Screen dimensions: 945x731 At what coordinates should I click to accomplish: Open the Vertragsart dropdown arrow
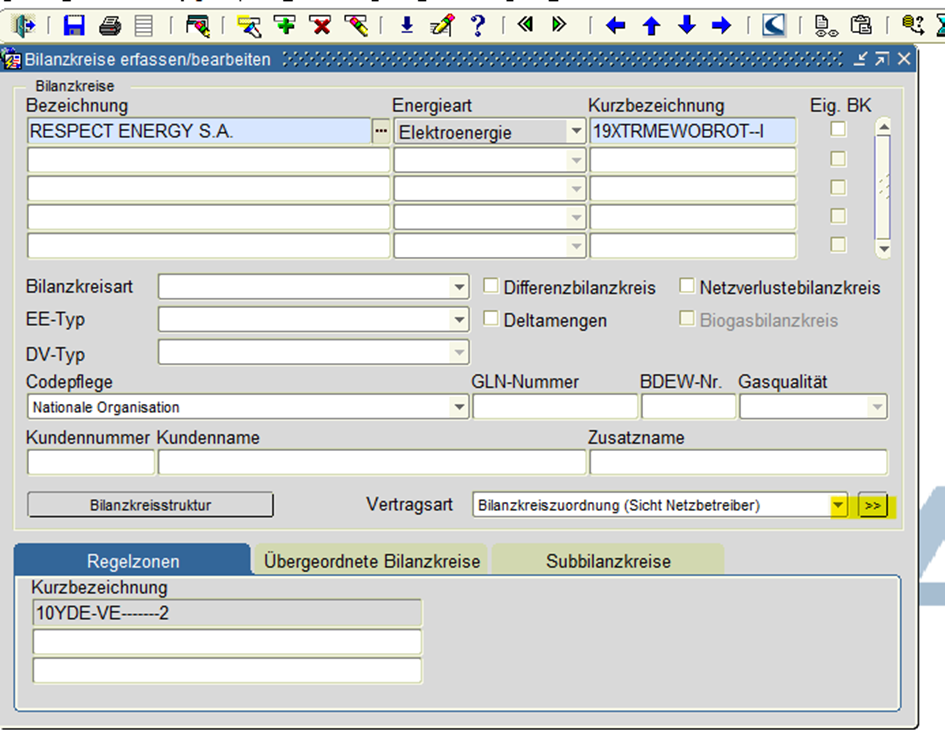(838, 506)
